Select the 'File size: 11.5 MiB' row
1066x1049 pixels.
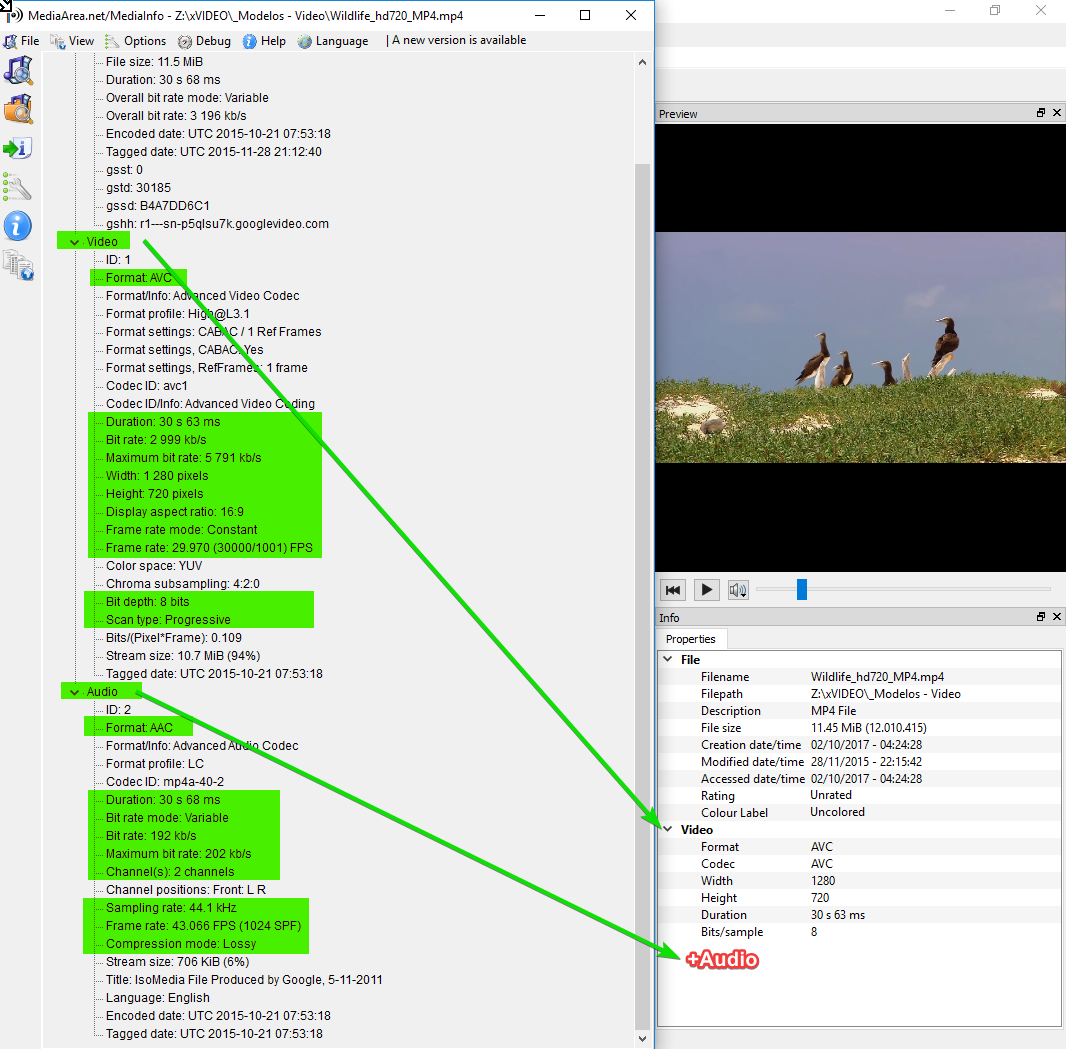154,62
